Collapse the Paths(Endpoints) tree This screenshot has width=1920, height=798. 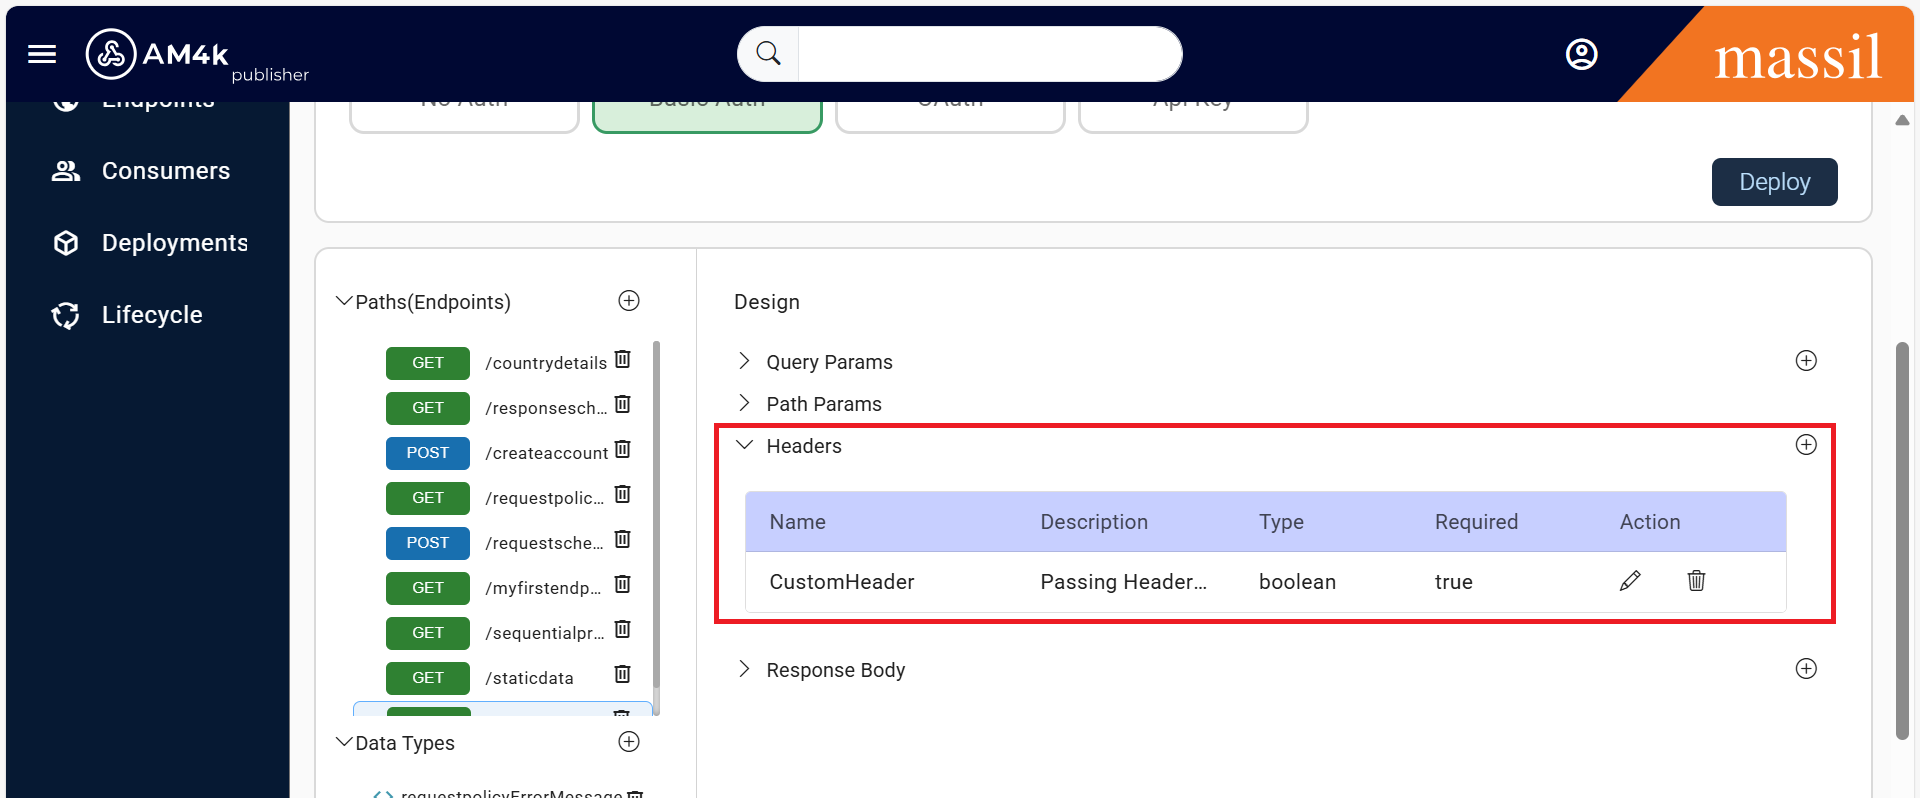coord(344,302)
